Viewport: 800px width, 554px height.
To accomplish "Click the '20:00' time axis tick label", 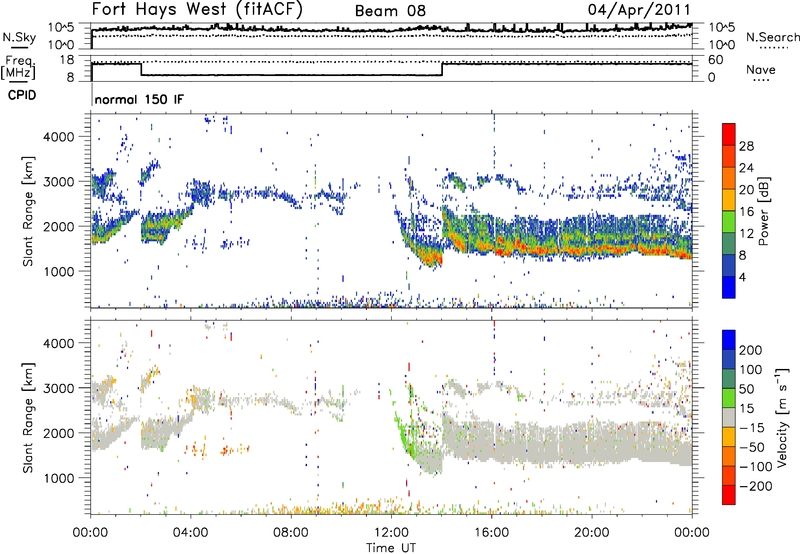I will [591, 533].
